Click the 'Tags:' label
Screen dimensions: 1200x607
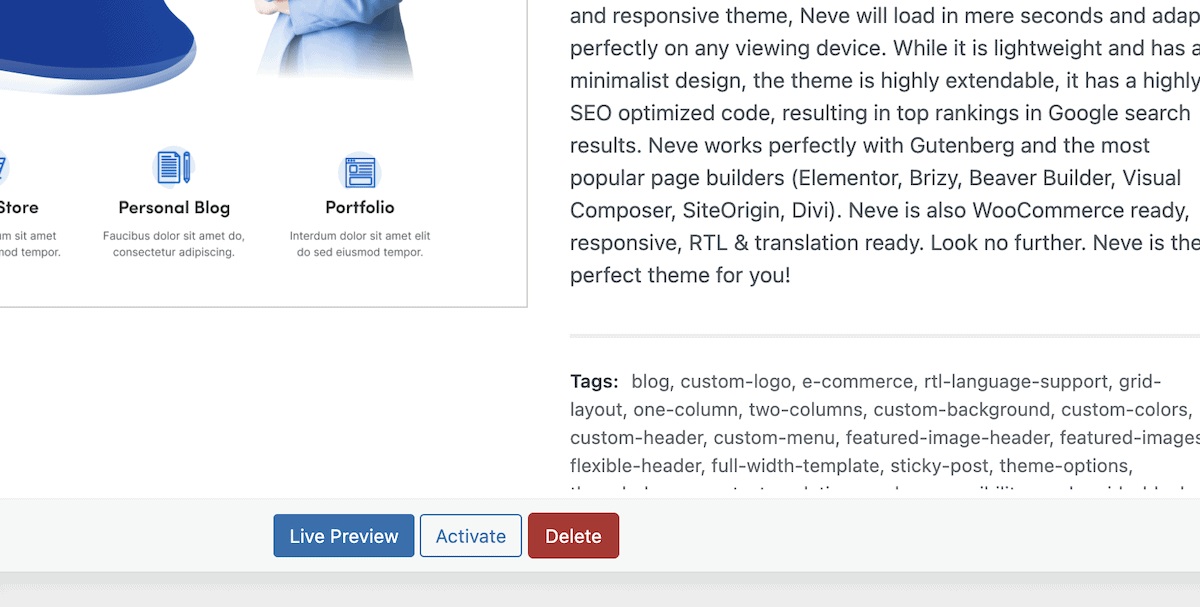[x=594, y=381]
